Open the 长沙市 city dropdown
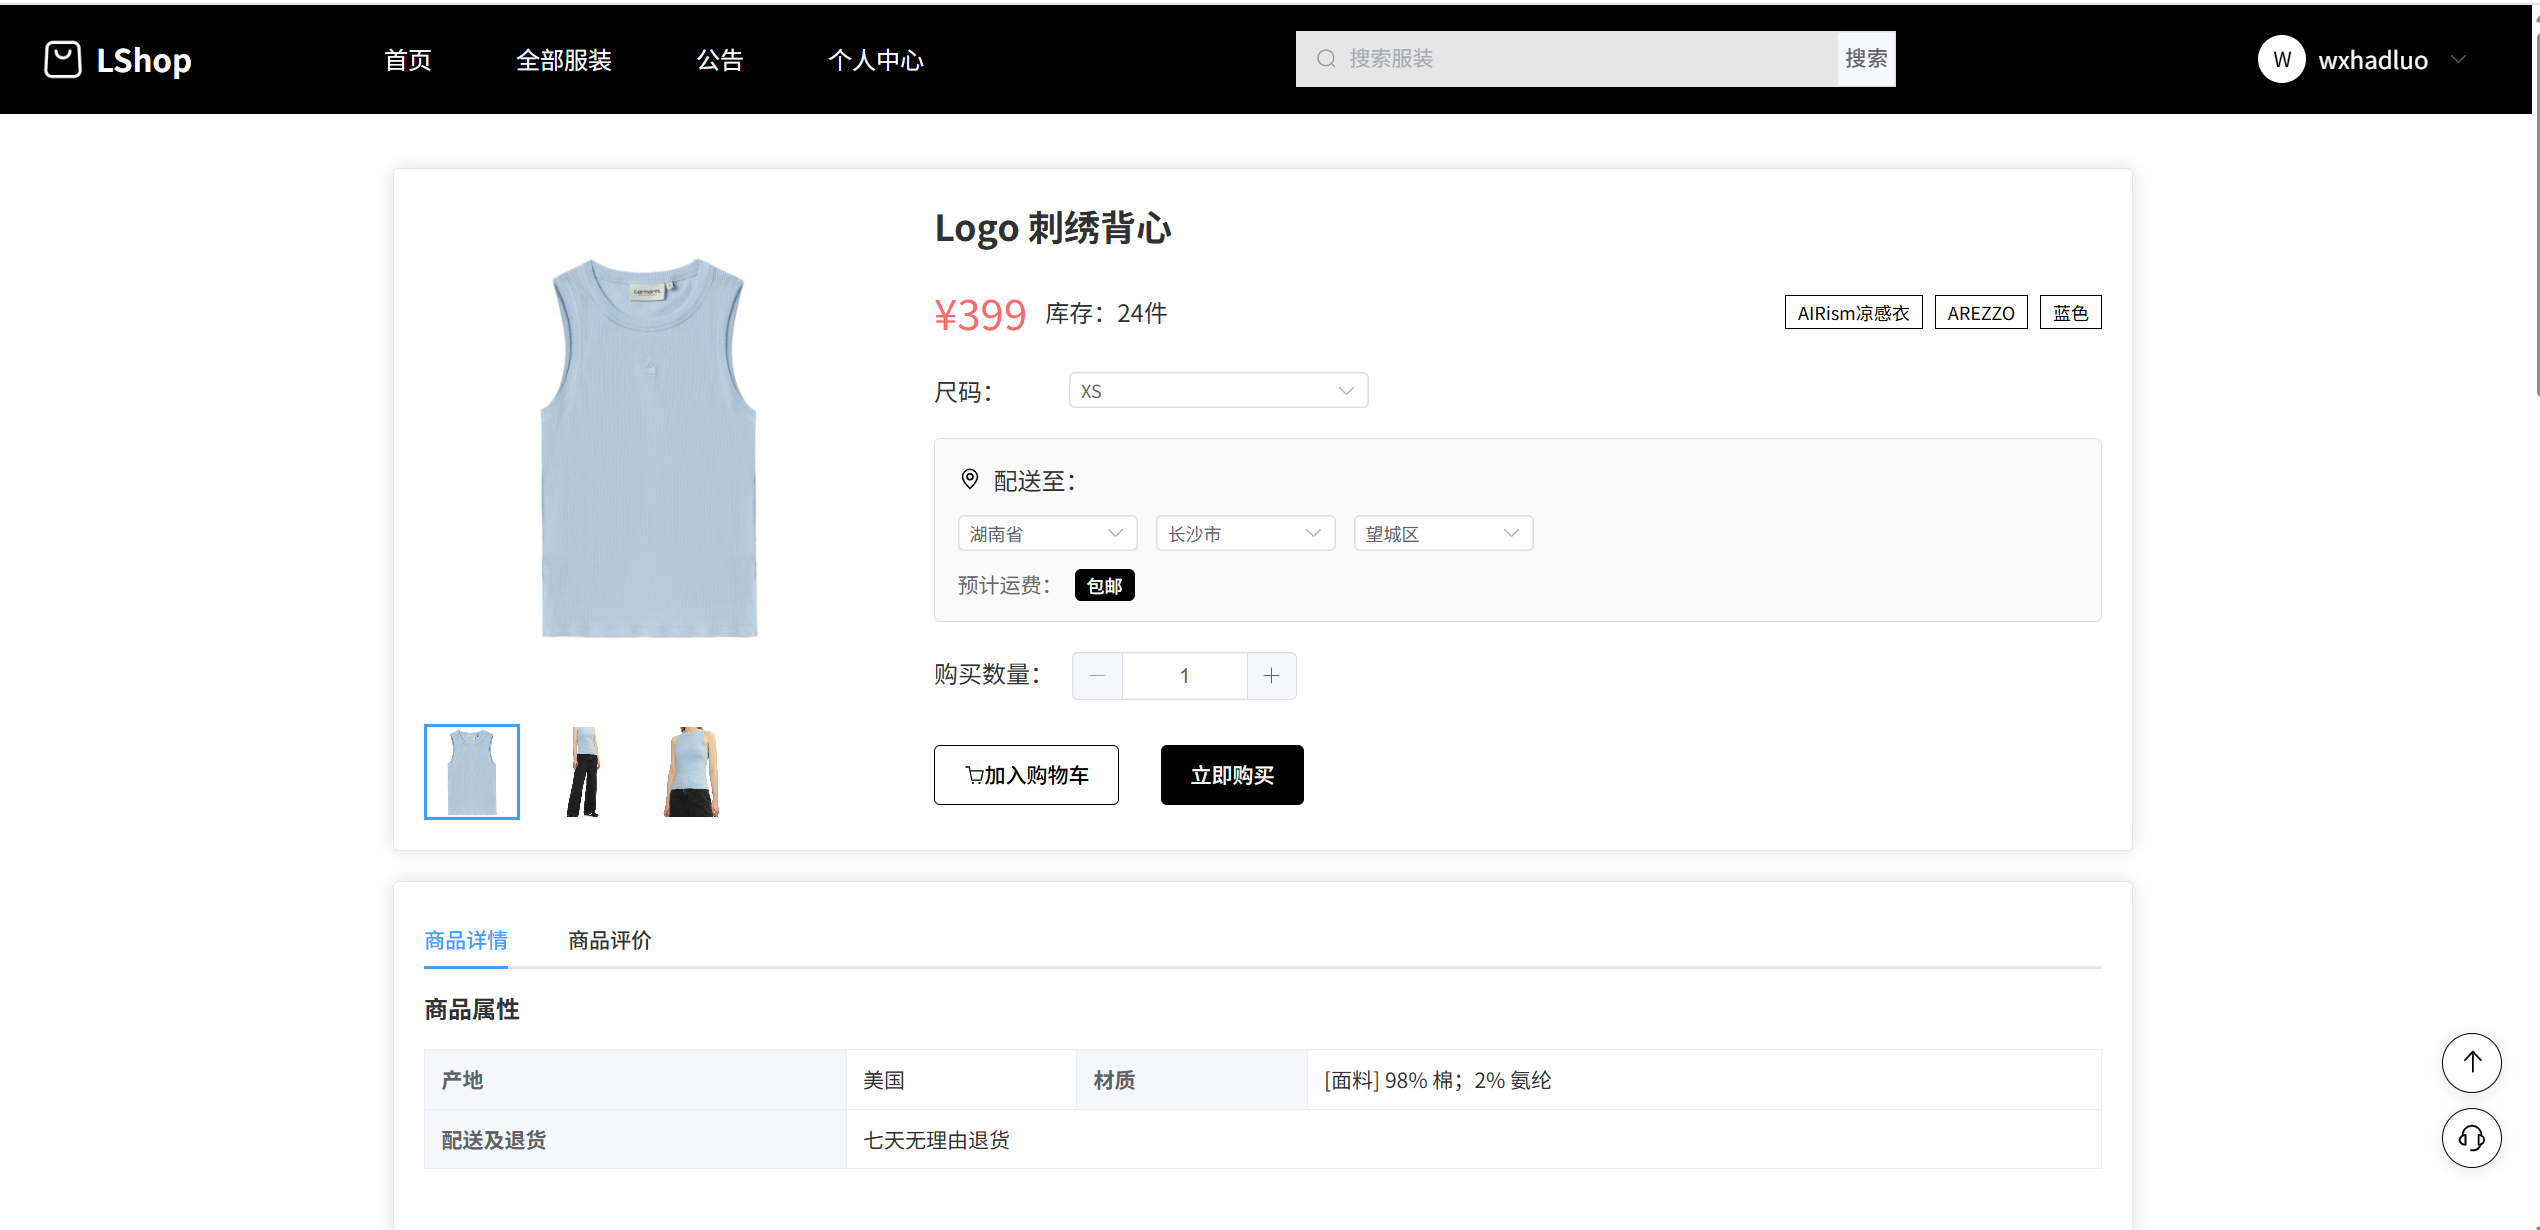 pyautogui.click(x=1245, y=534)
